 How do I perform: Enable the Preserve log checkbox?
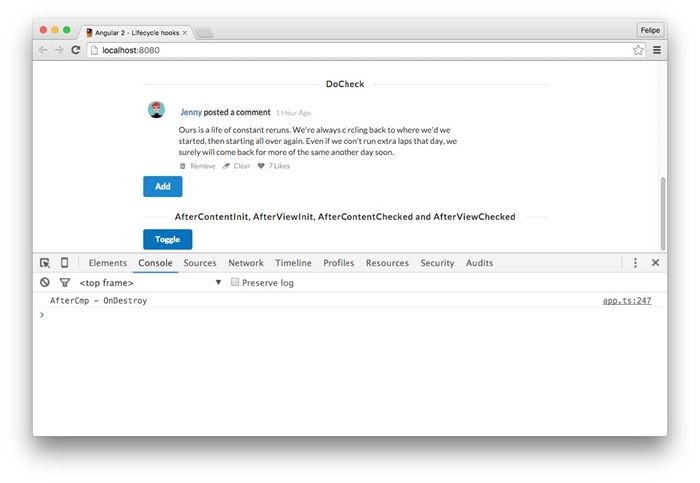[235, 283]
